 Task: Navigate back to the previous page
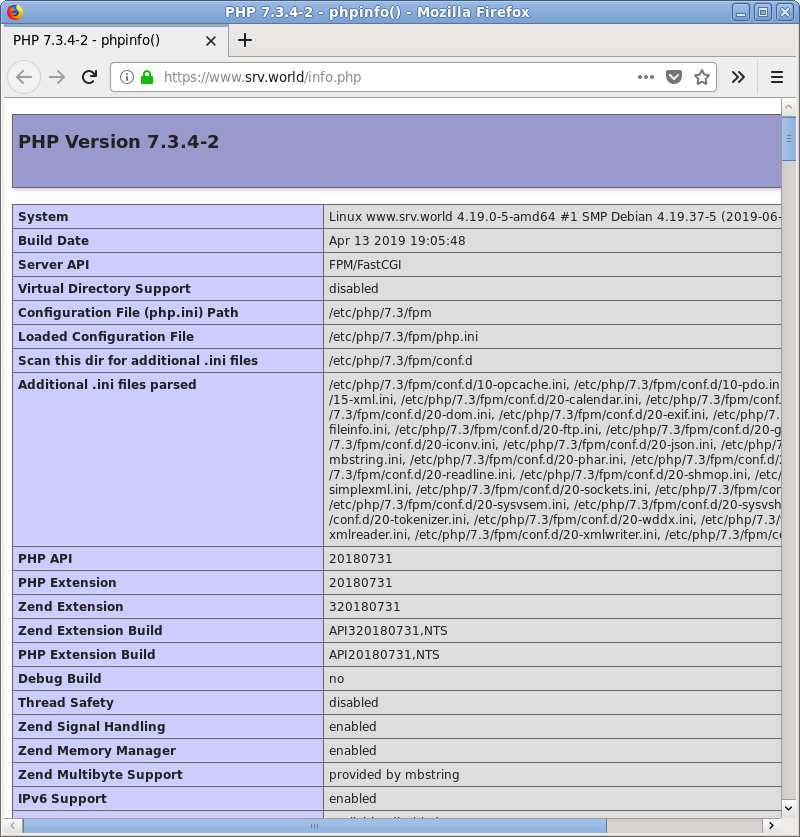pos(24,77)
